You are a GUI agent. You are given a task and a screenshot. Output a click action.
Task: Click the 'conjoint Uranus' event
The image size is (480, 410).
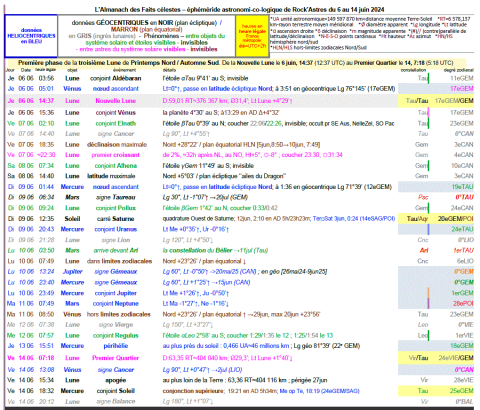[x=116, y=229]
